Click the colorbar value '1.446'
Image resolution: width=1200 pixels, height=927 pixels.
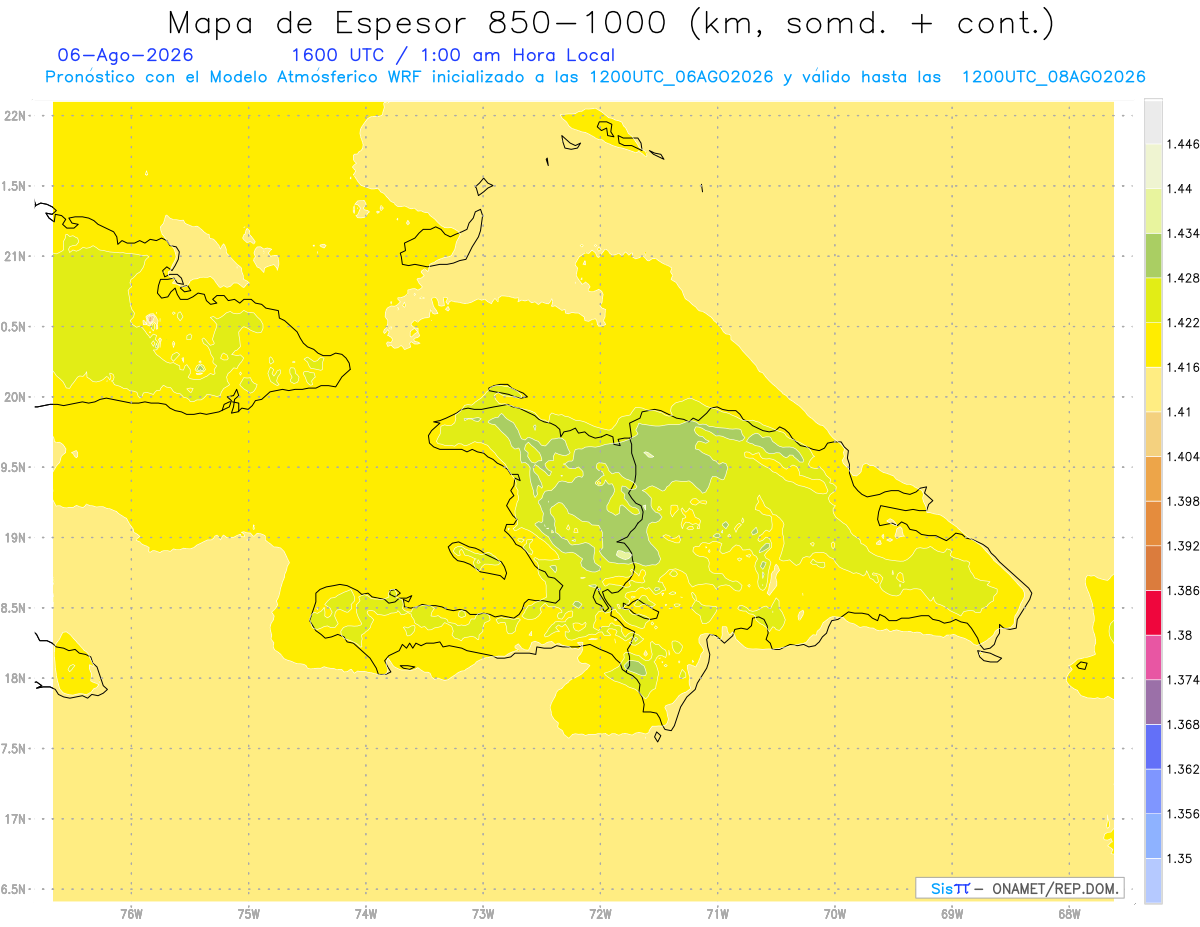(1184, 144)
